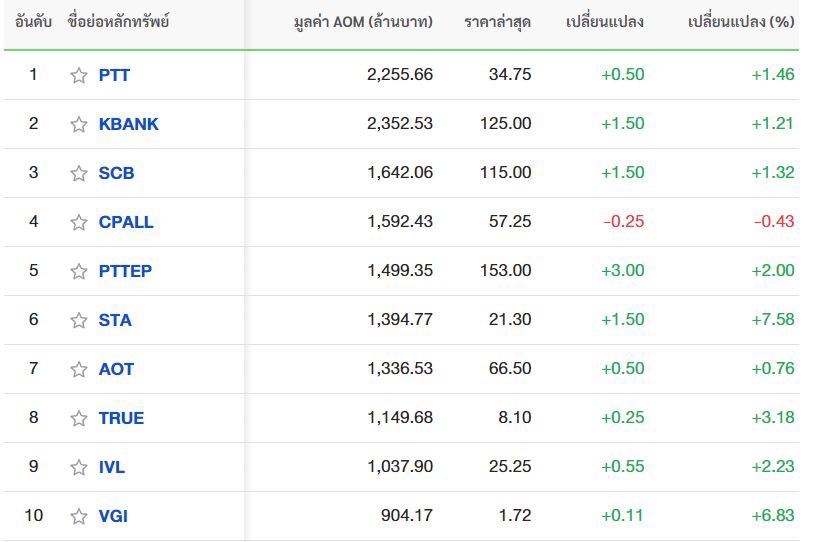Mark CPALL with the star icon
The image size is (824, 542).
pos(79,222)
